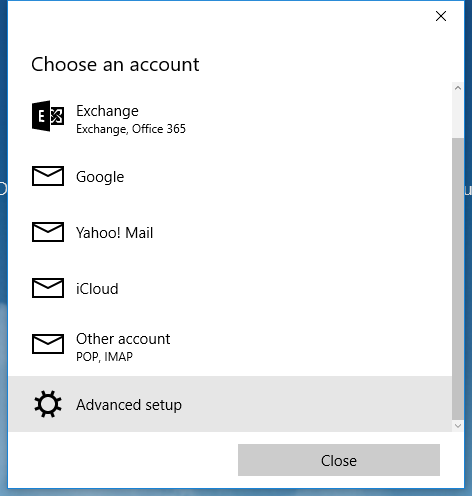Select the Yahoo! Mail label
Screen dimensions: 472x496
[x=115, y=233]
